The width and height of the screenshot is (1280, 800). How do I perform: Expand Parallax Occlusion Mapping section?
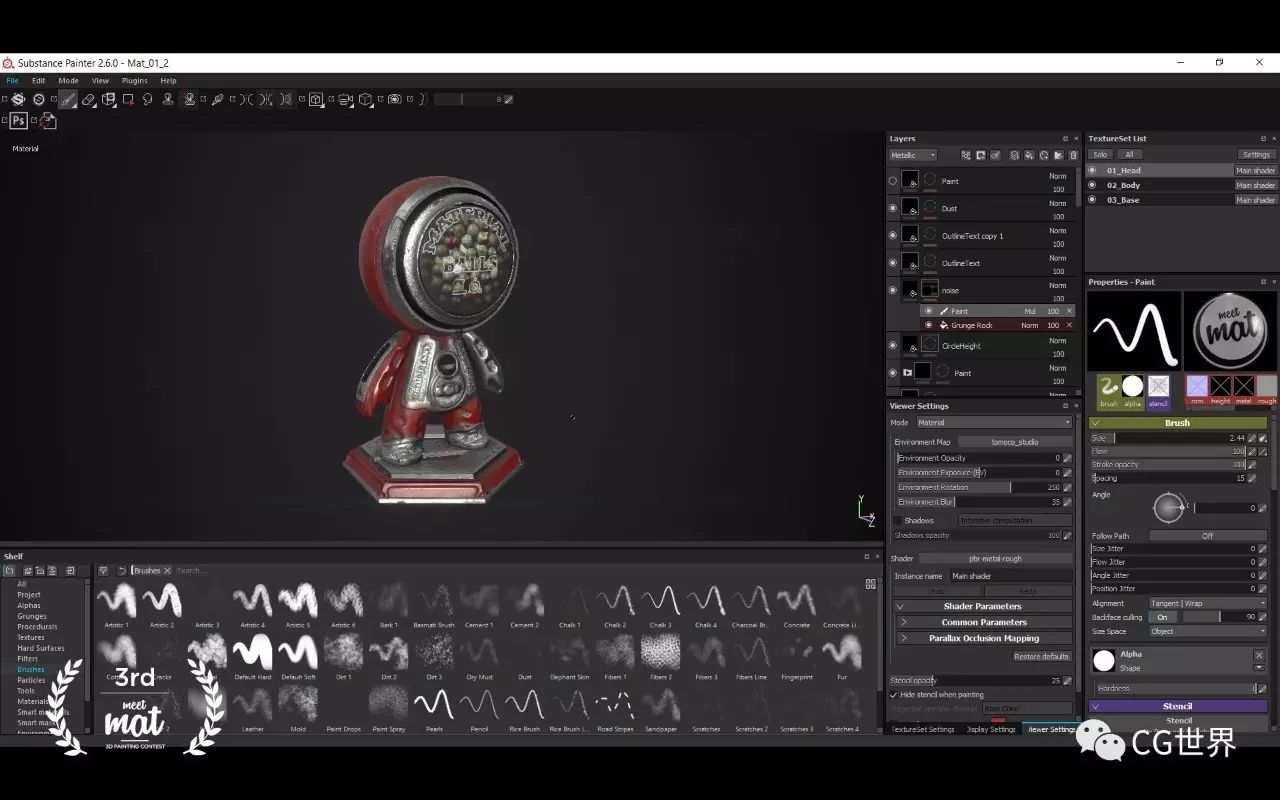tap(985, 638)
